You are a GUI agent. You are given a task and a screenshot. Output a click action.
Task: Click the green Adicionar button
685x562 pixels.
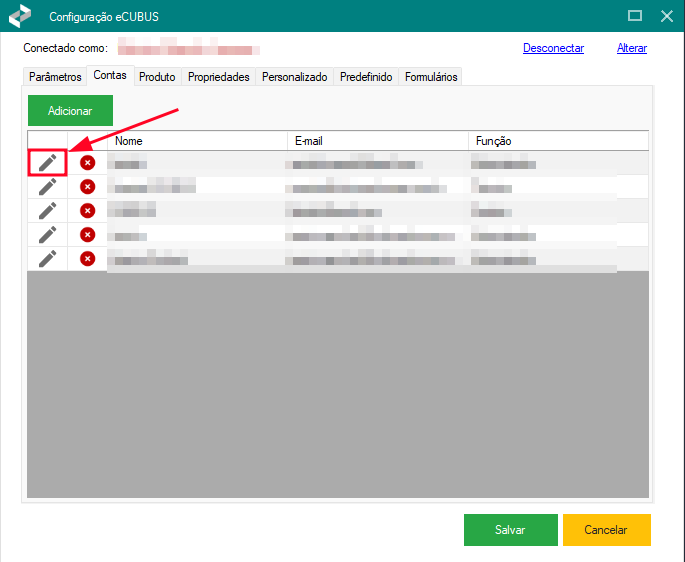[70, 111]
